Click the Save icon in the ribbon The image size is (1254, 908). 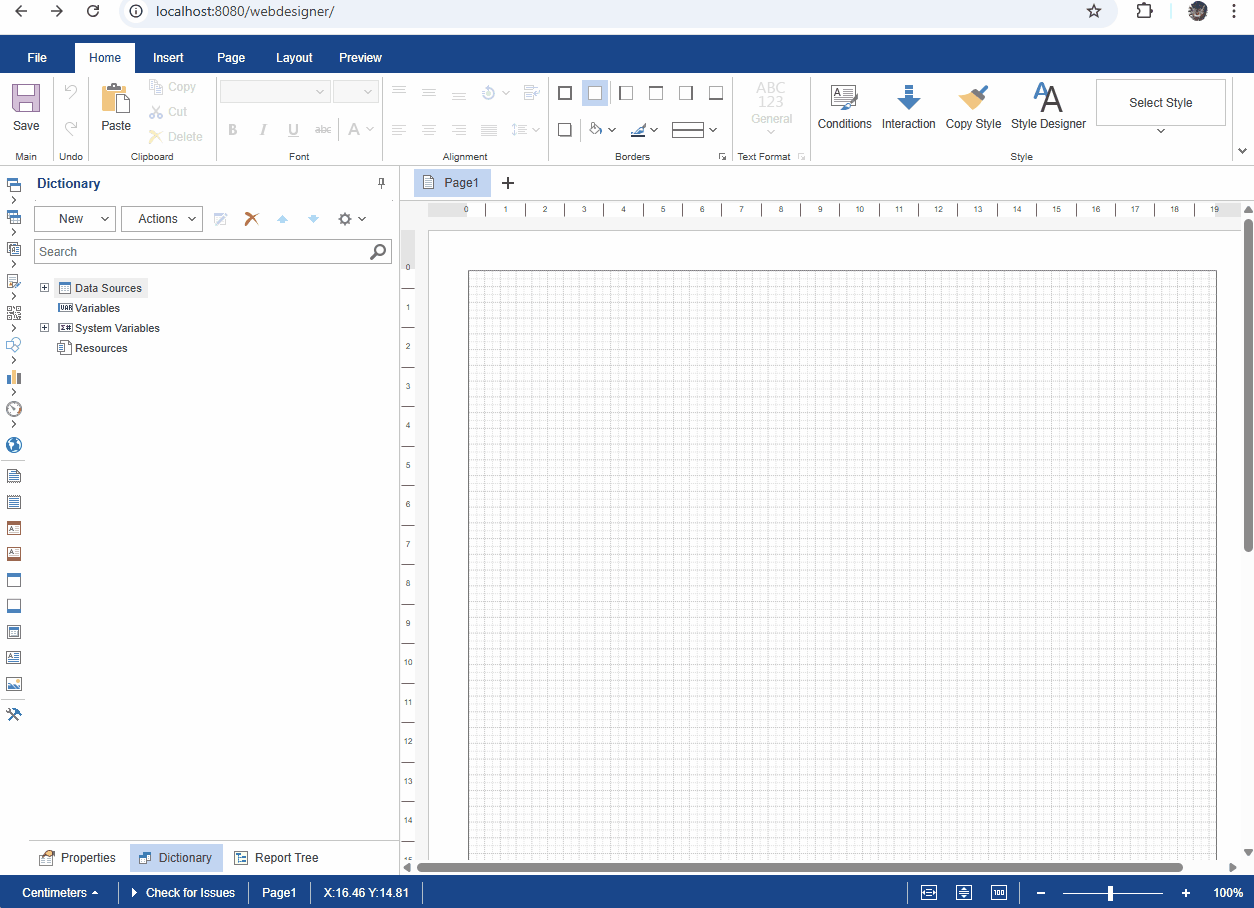click(26, 107)
